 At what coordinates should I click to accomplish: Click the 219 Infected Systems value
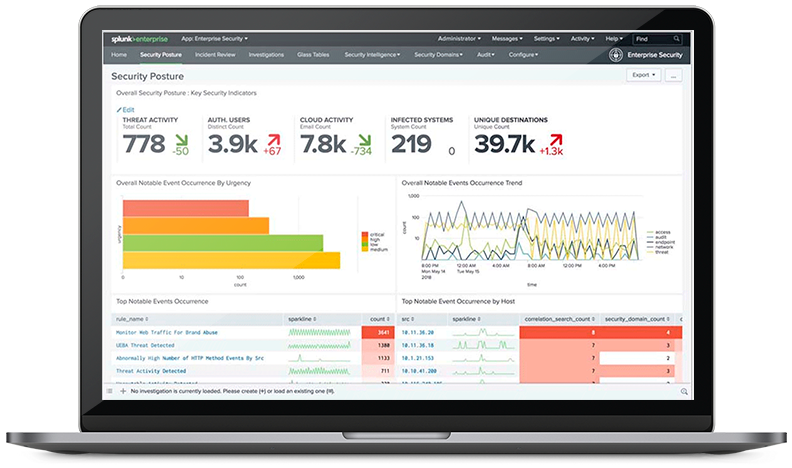(x=412, y=144)
